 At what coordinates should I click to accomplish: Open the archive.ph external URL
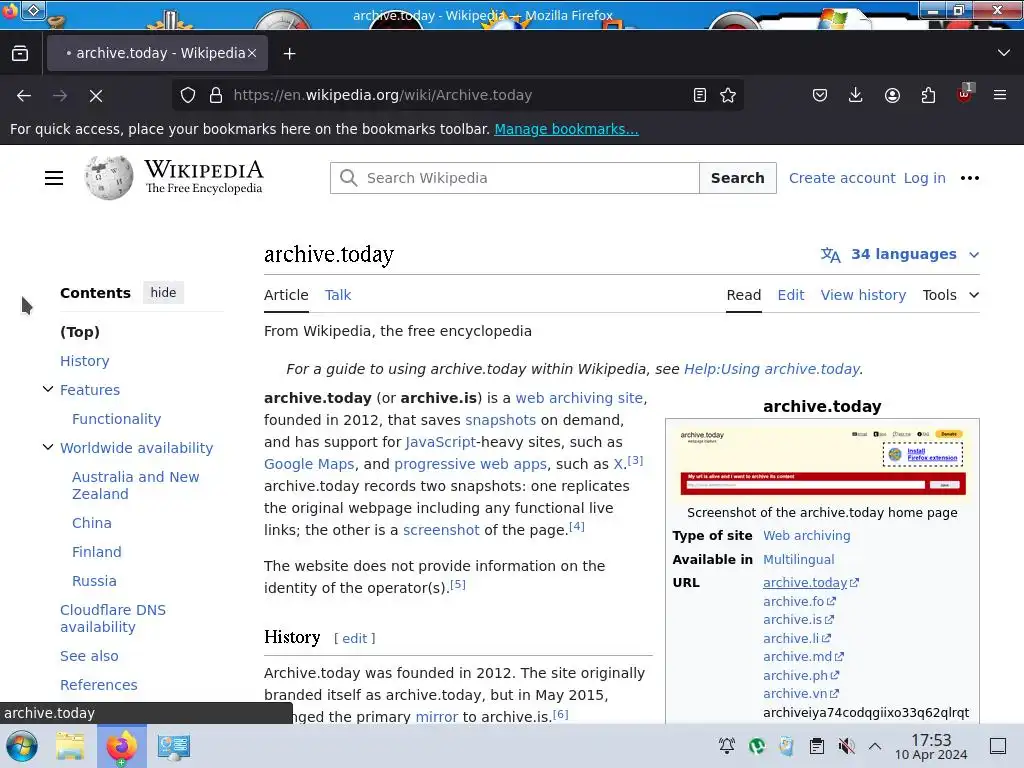pyautogui.click(x=801, y=675)
